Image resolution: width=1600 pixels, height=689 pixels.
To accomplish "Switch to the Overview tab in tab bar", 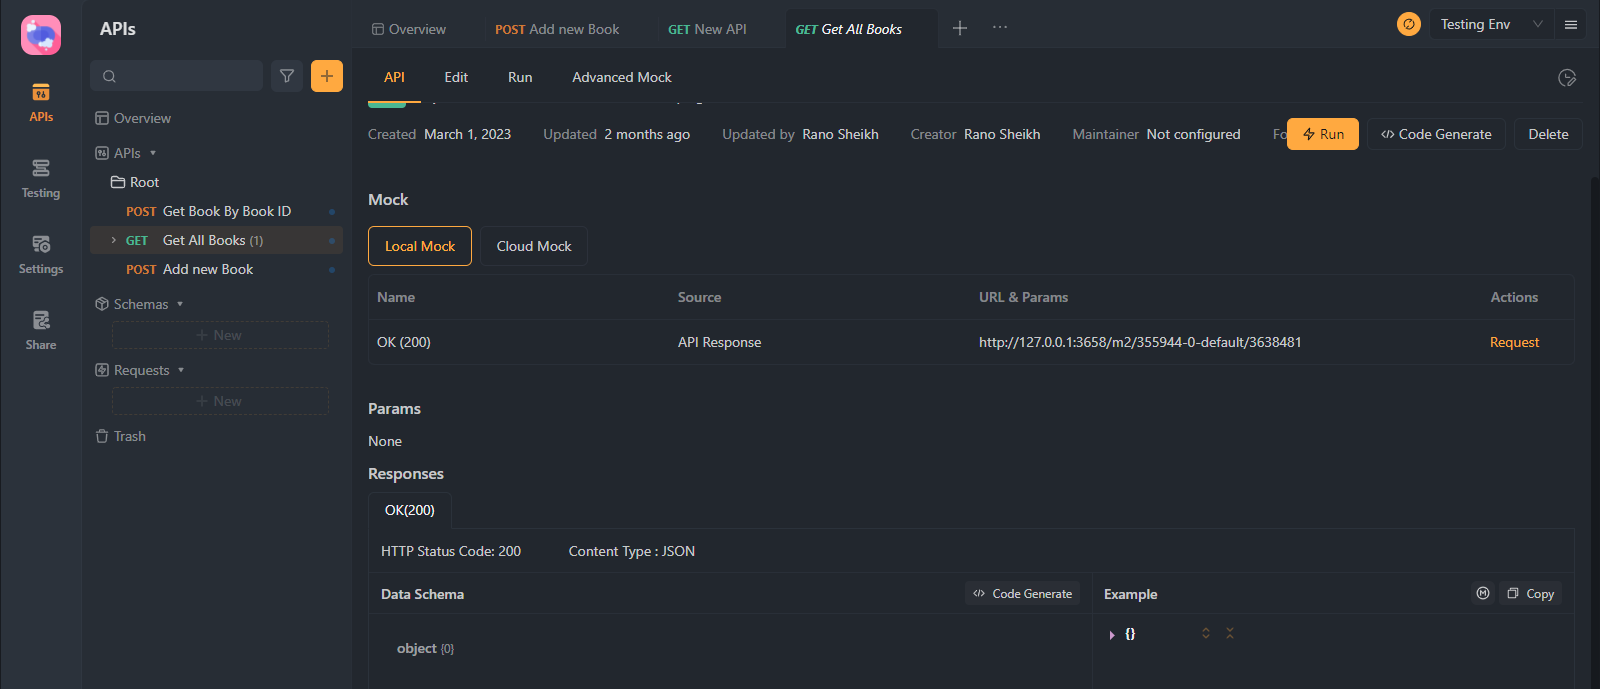I will click(409, 29).
